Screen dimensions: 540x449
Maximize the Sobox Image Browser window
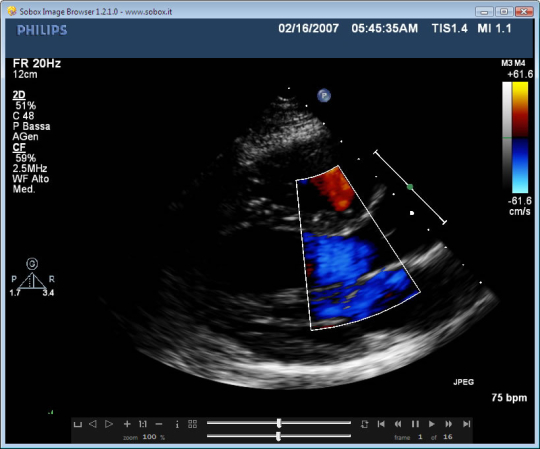click(504, 12)
